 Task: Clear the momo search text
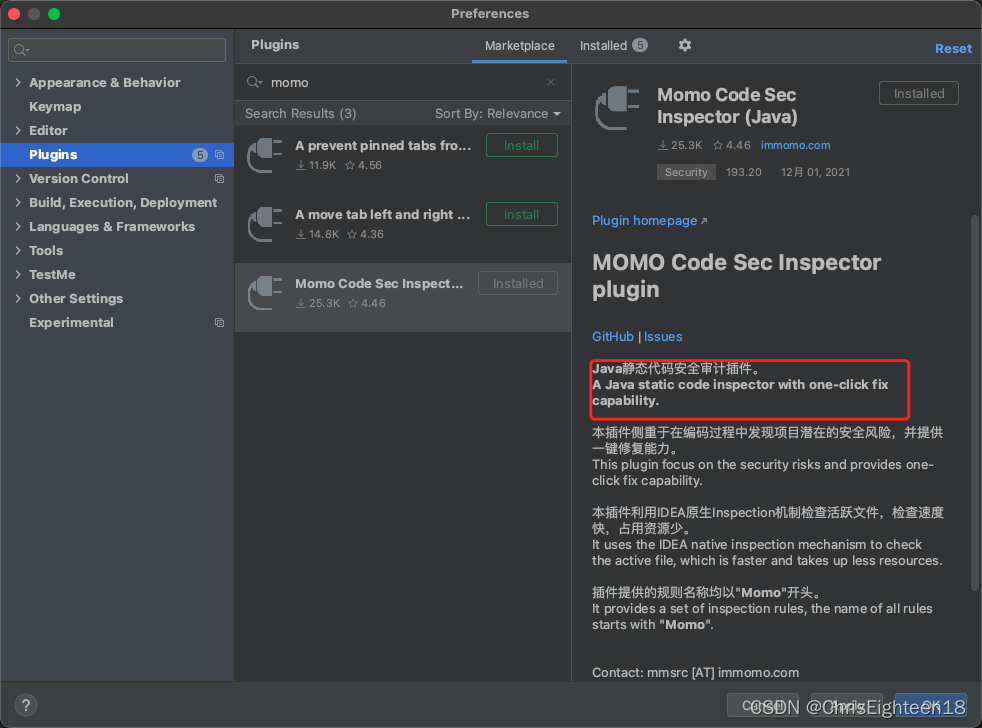550,82
